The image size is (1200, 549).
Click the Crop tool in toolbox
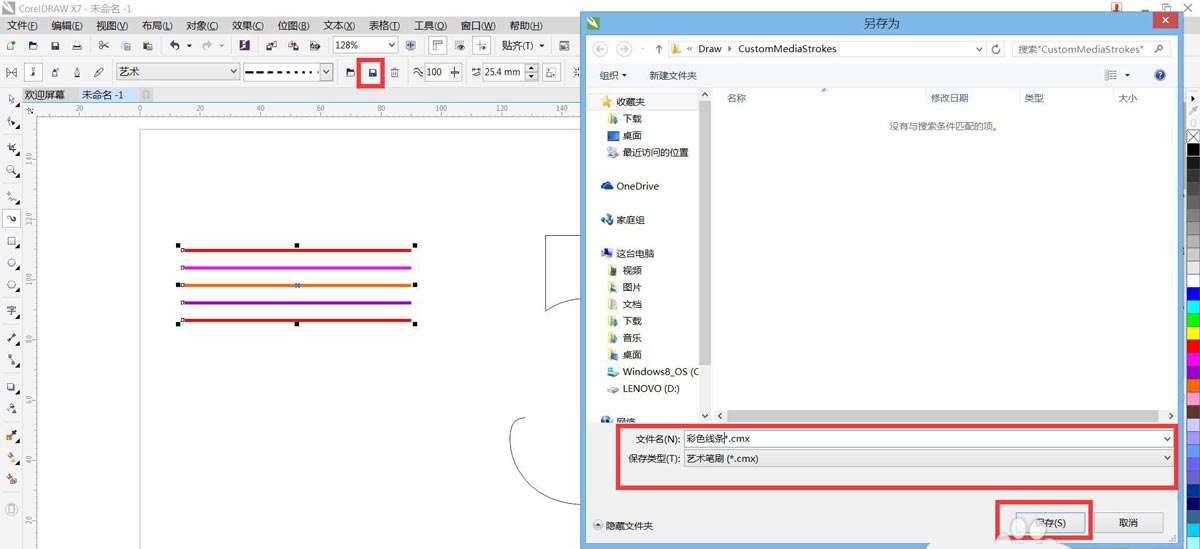[12, 148]
